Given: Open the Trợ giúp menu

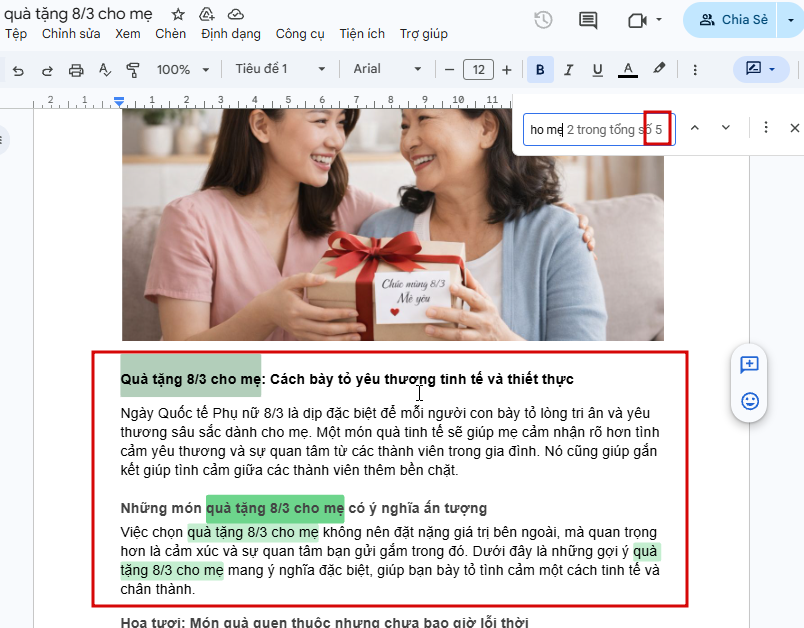Looking at the screenshot, I should [x=424, y=34].
